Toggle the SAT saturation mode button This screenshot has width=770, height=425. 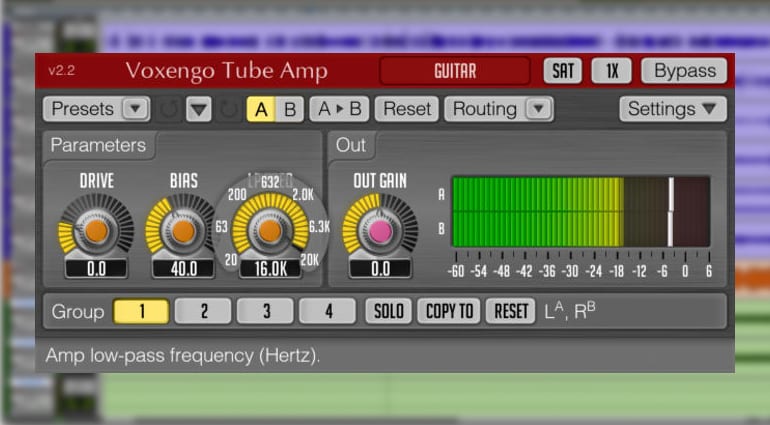pos(563,71)
